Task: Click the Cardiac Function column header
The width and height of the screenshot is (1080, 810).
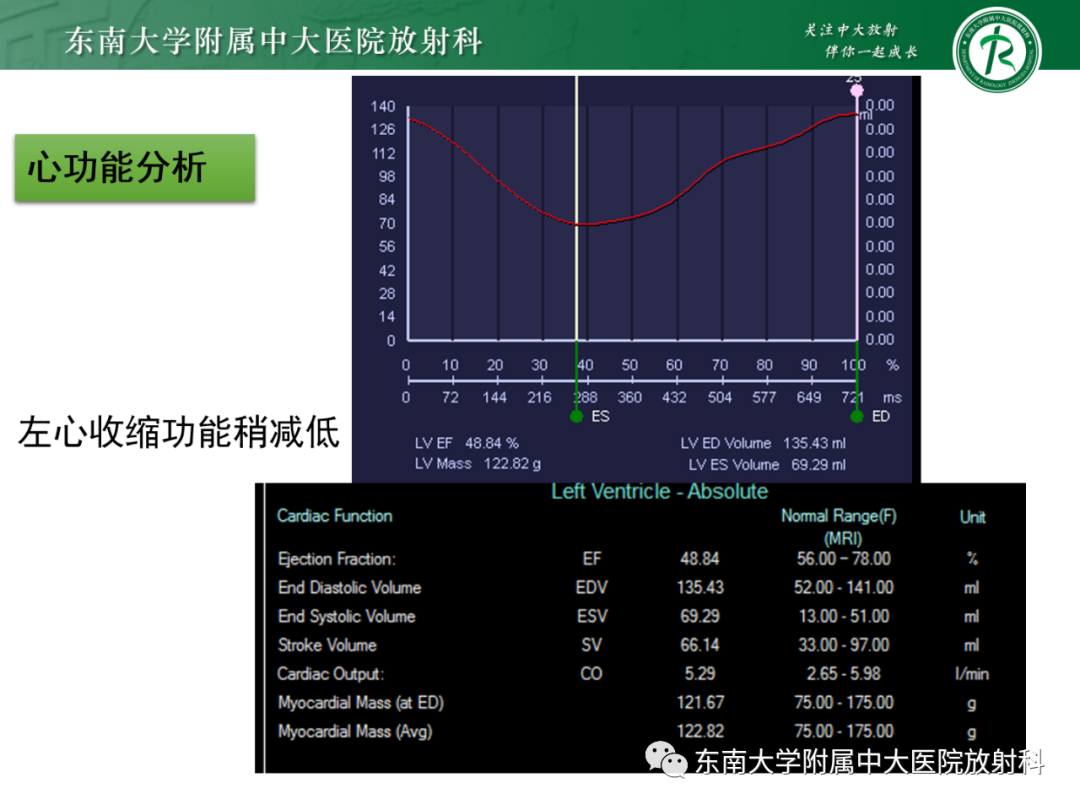Action: 335,516
